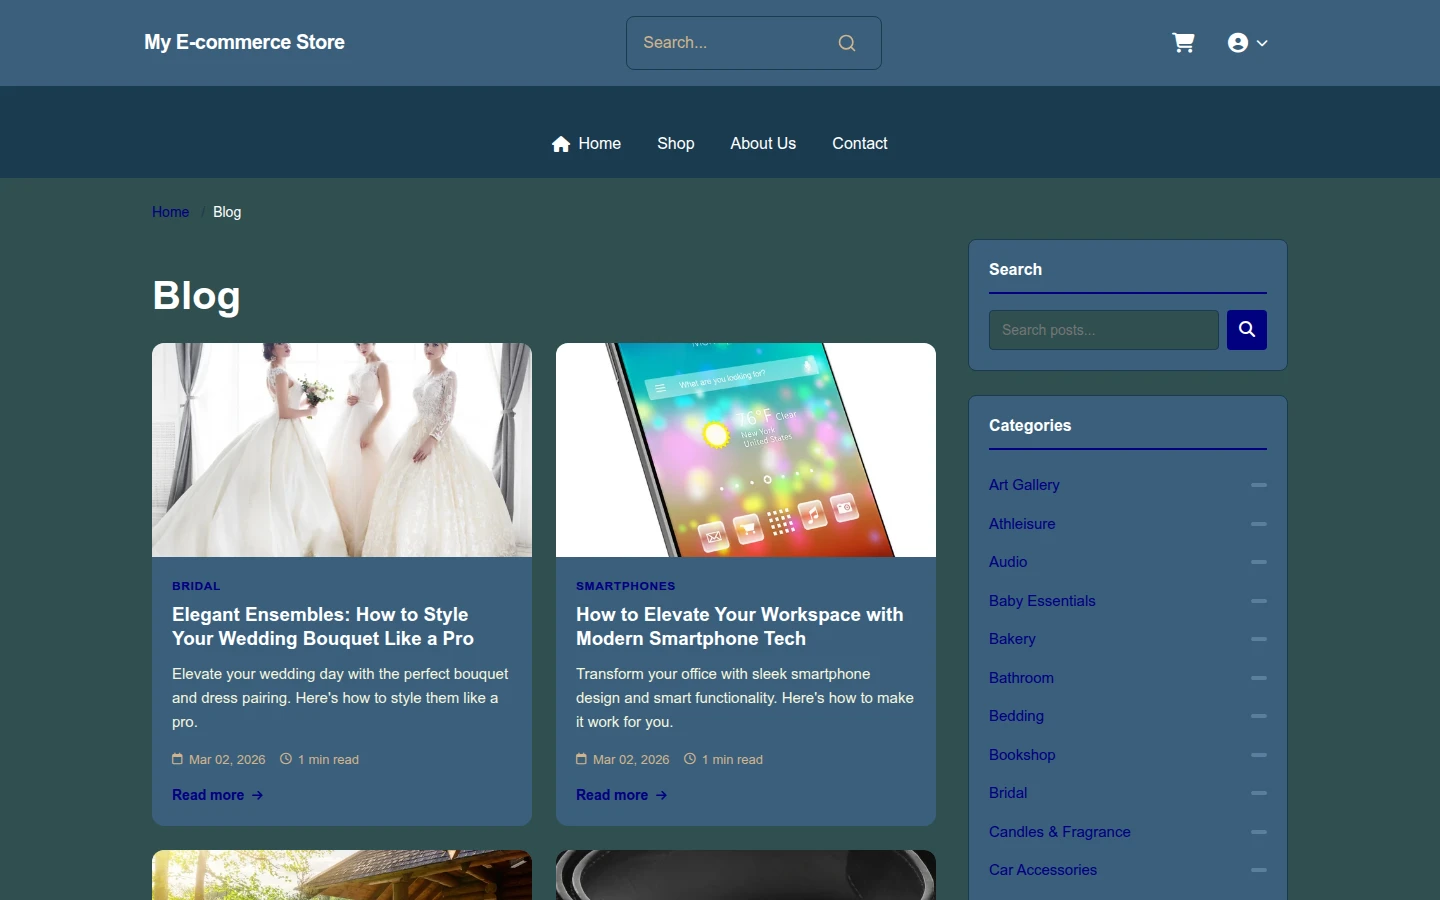Image resolution: width=1440 pixels, height=900 pixels.
Task: Read more of the wedding bouquet post
Action: 217,795
